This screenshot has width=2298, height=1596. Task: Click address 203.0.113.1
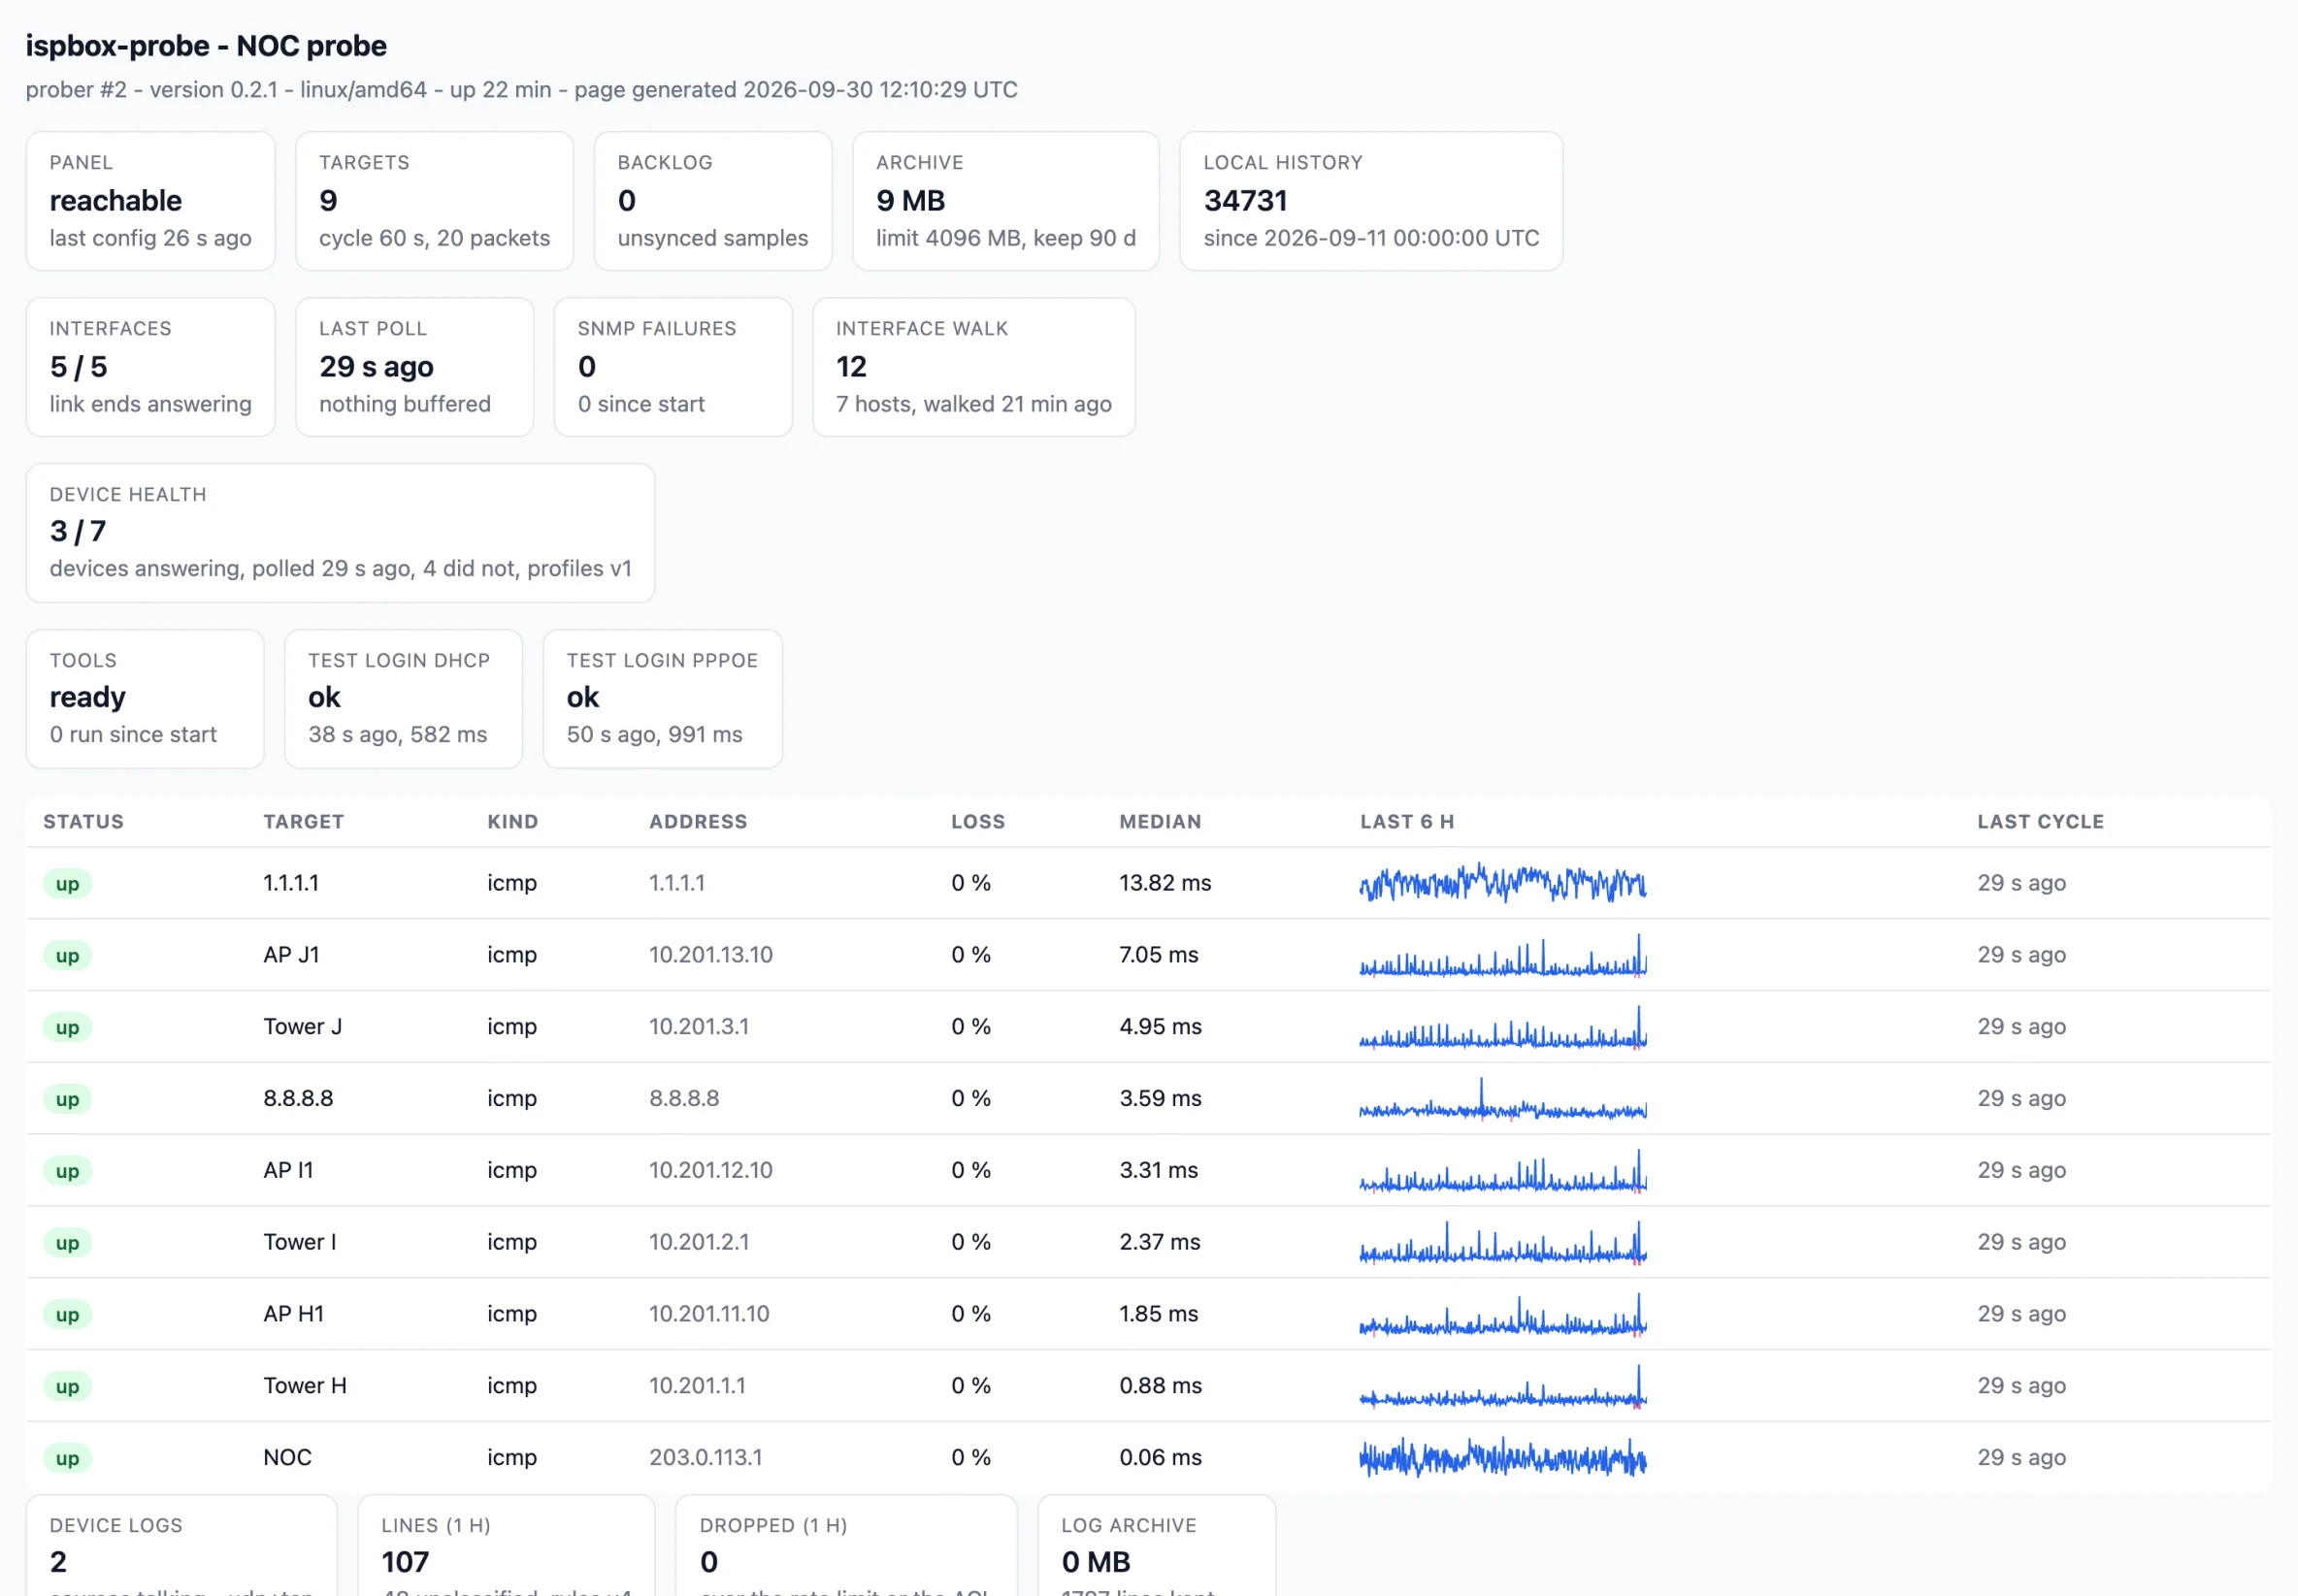click(x=706, y=1458)
